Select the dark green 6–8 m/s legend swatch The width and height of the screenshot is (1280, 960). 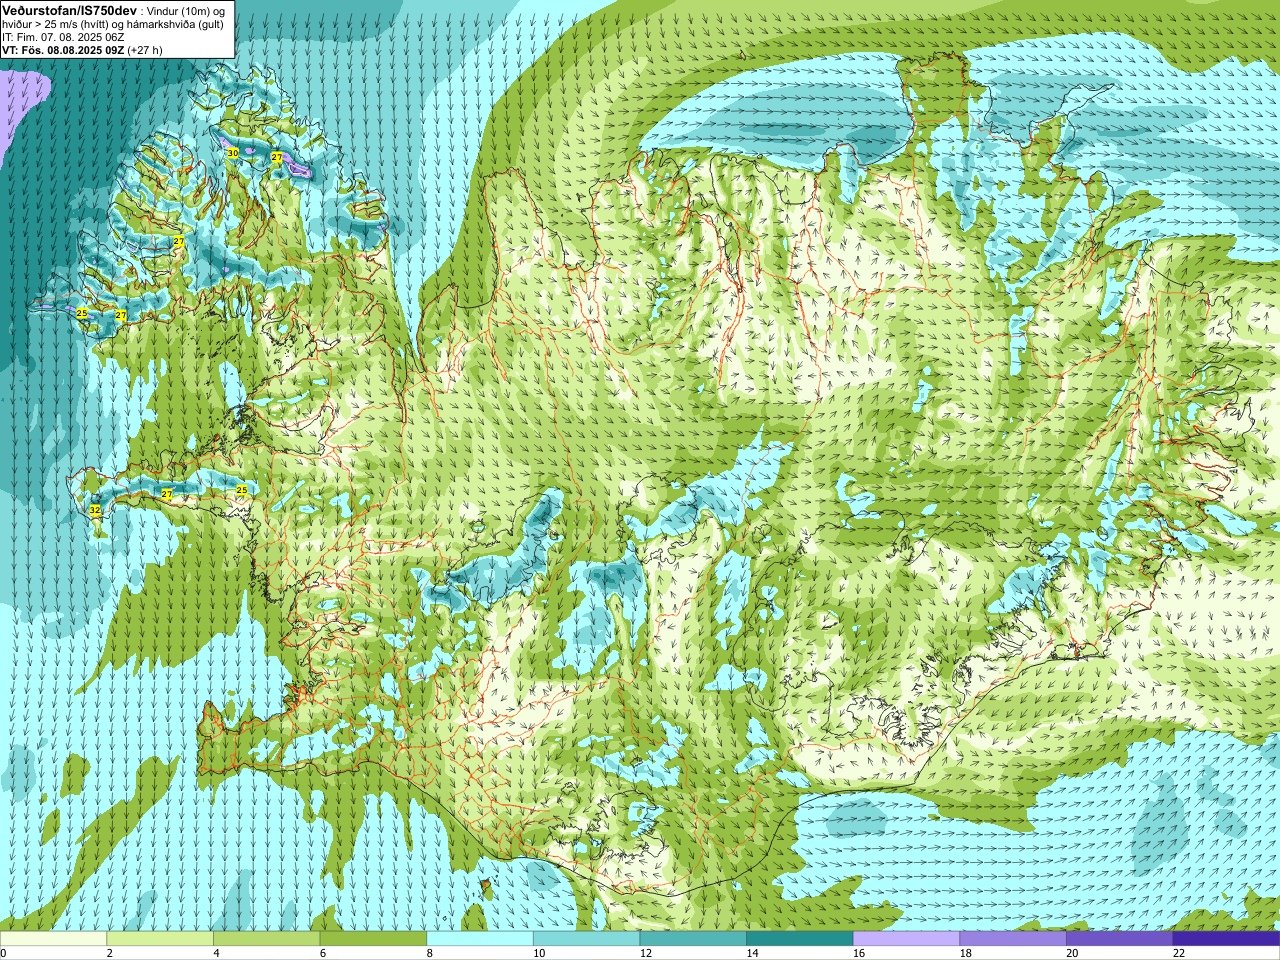(x=373, y=939)
